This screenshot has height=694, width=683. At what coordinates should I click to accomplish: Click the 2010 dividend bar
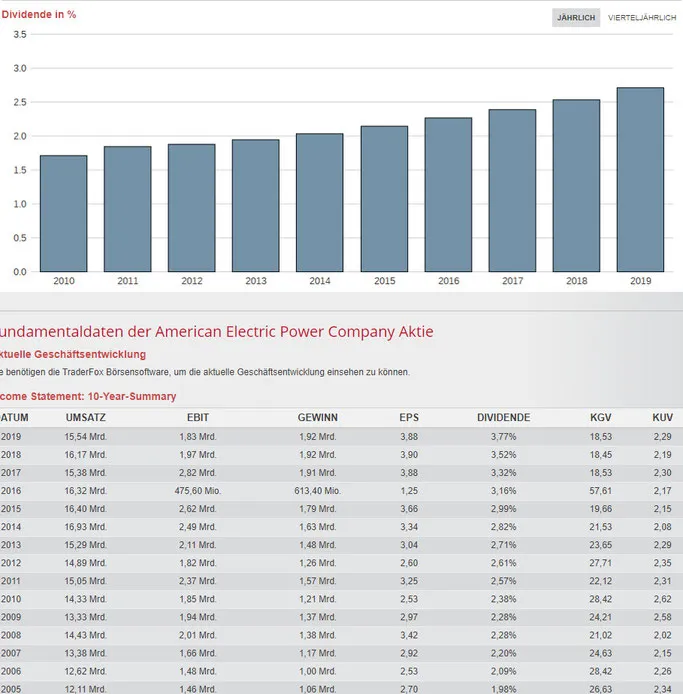(x=64, y=213)
